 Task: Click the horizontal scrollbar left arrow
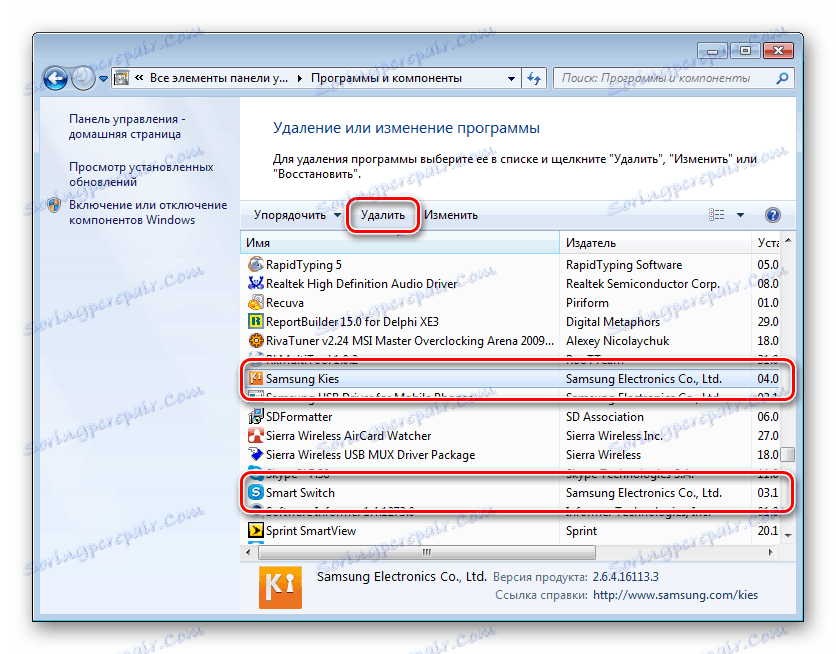click(x=248, y=552)
